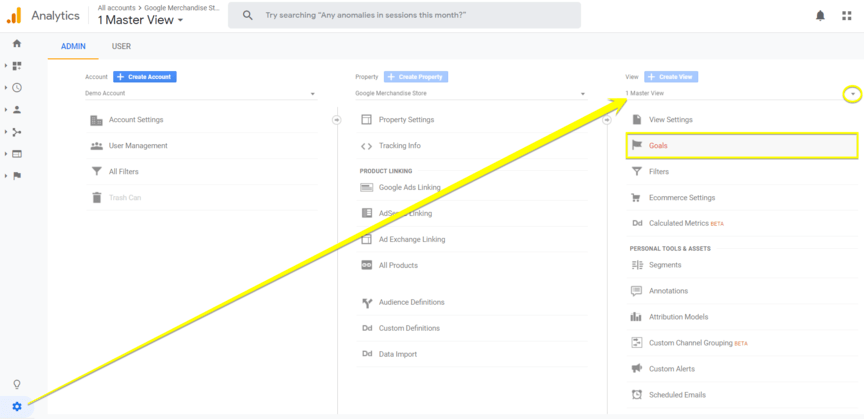
Task: Click the Tracking Info code icon
Action: click(x=366, y=146)
